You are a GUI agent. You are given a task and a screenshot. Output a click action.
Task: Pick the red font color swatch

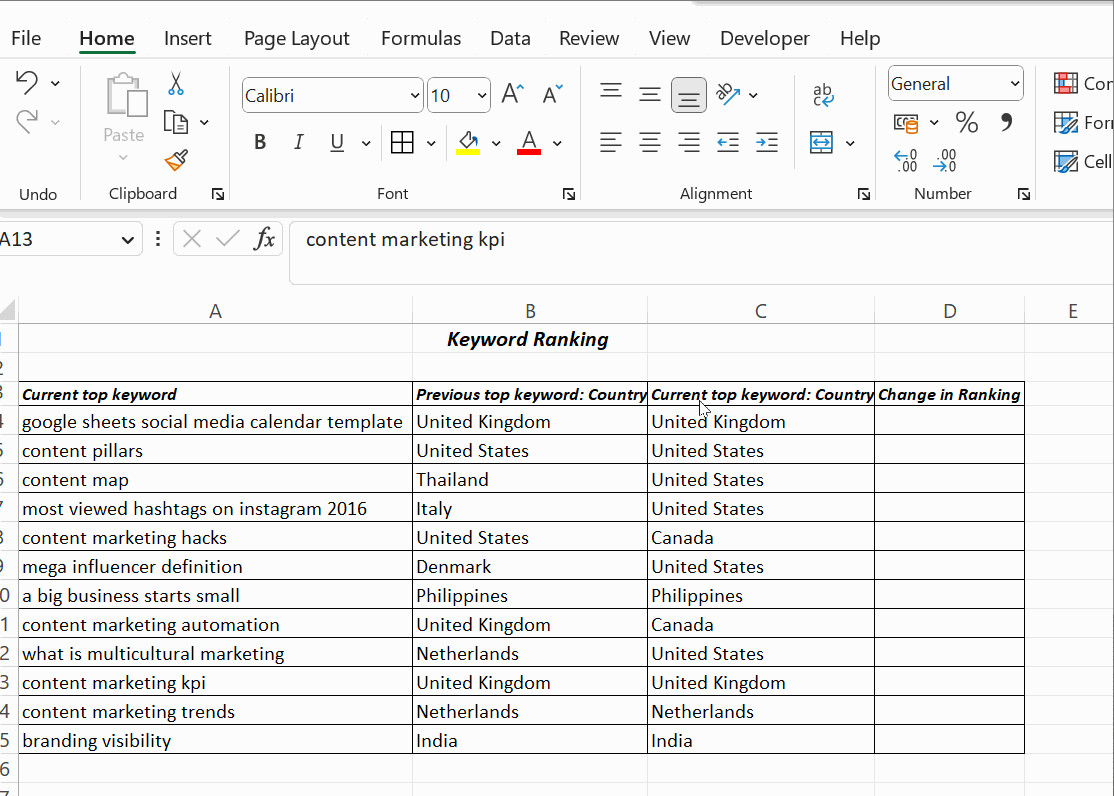528,146
